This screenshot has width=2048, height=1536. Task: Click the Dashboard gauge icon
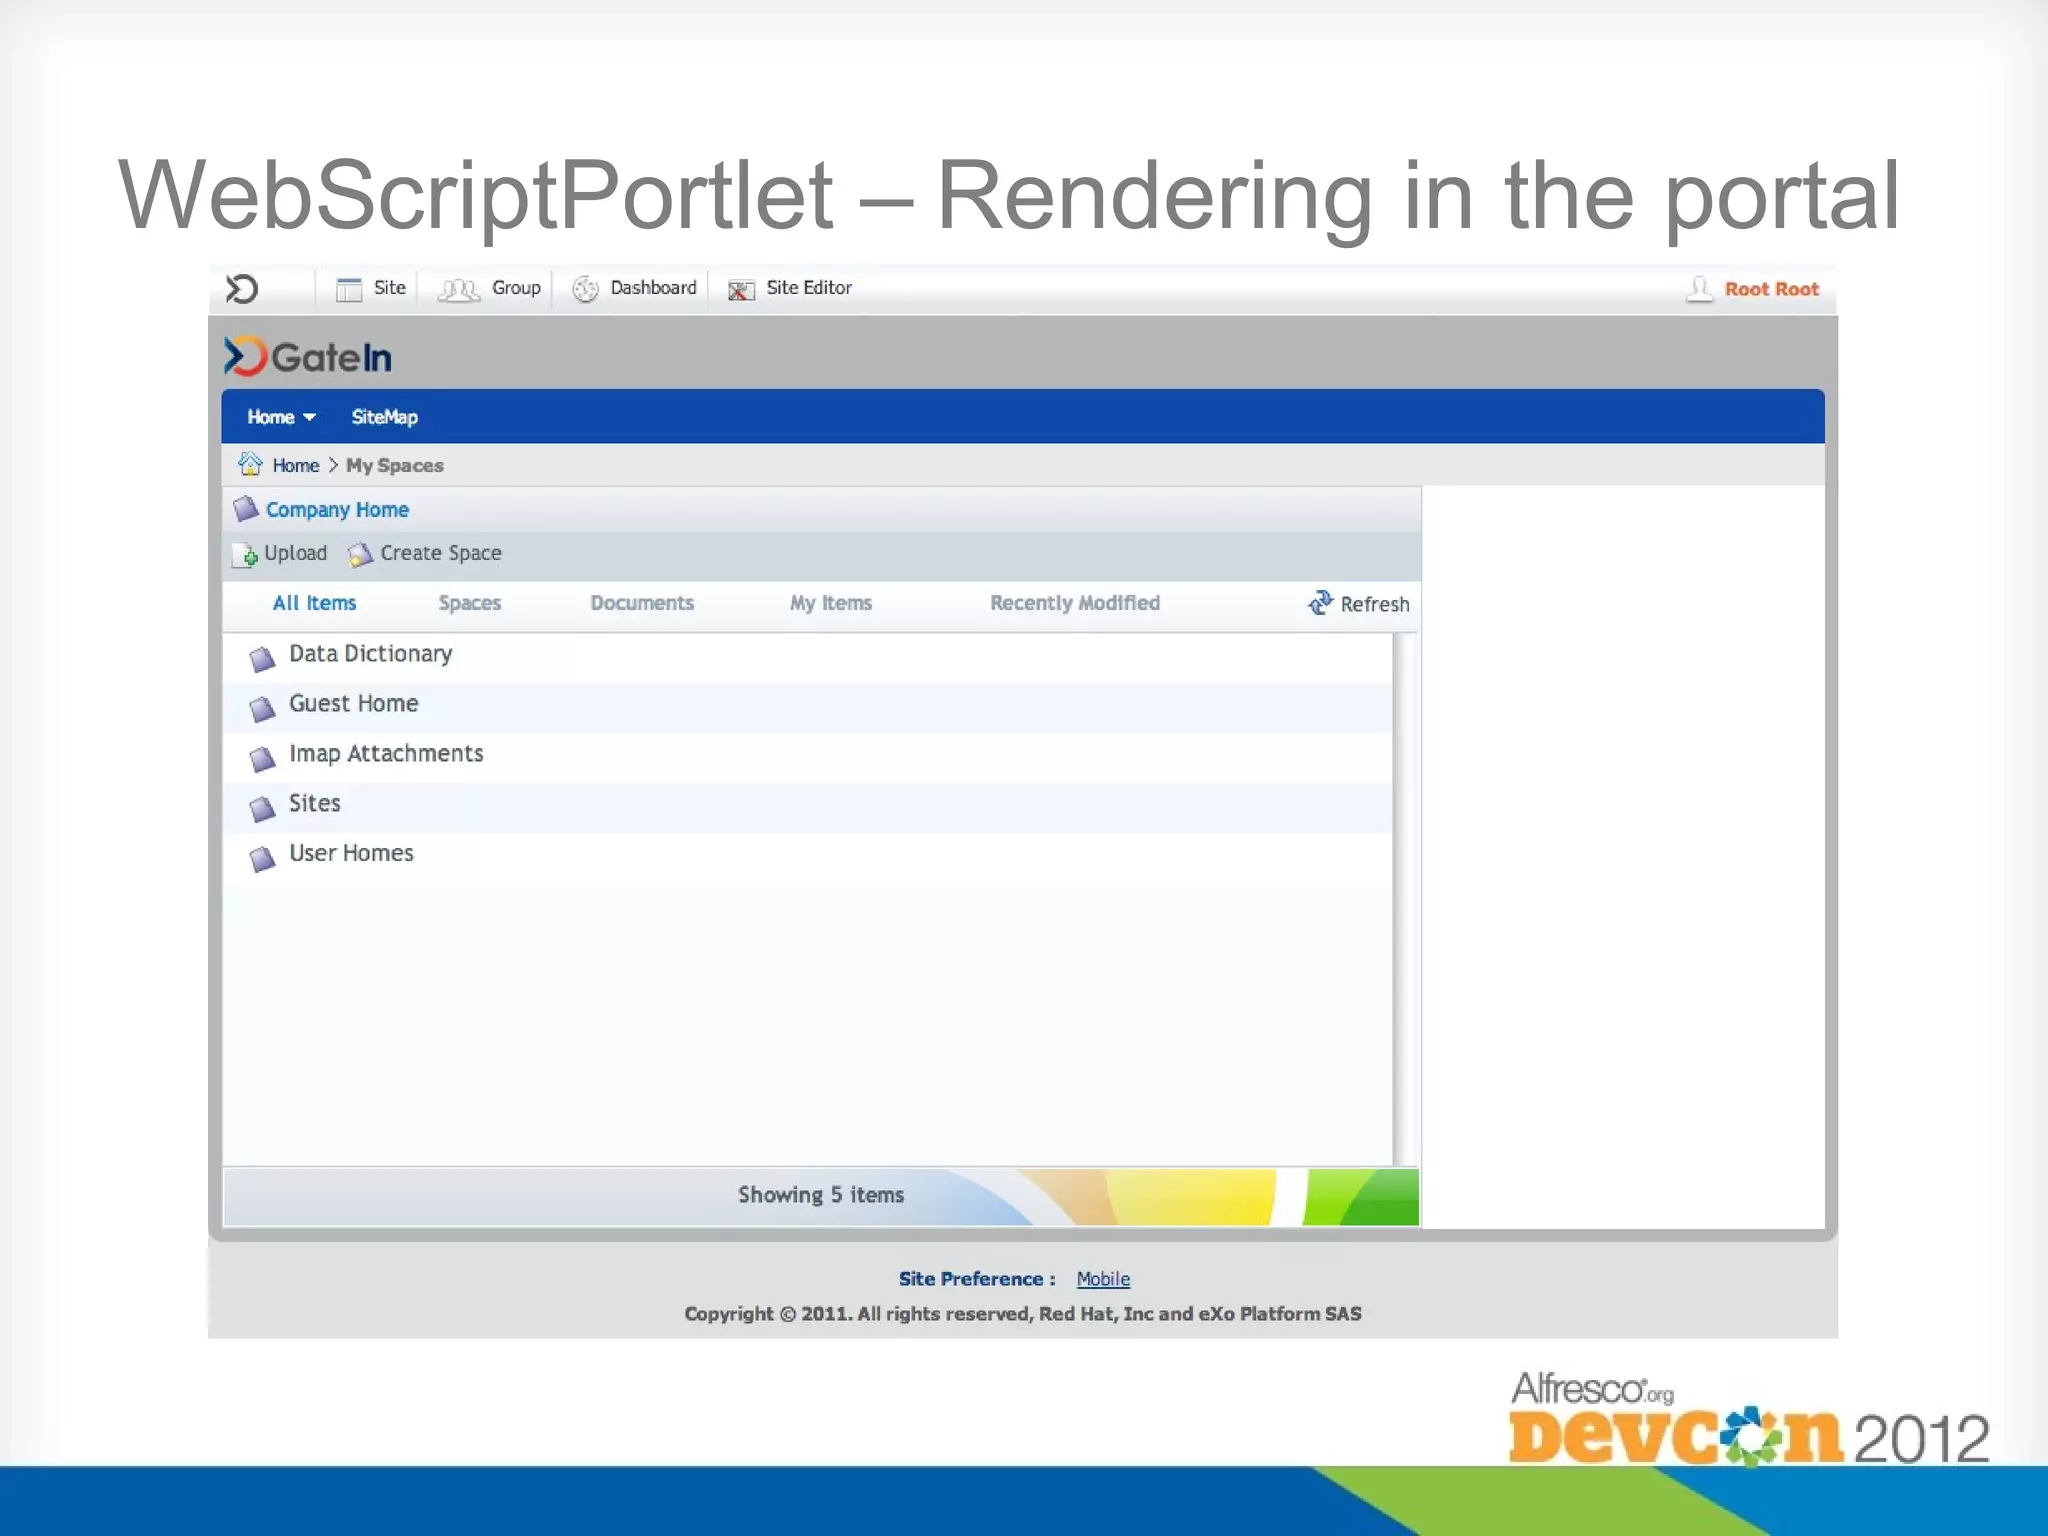[585, 289]
